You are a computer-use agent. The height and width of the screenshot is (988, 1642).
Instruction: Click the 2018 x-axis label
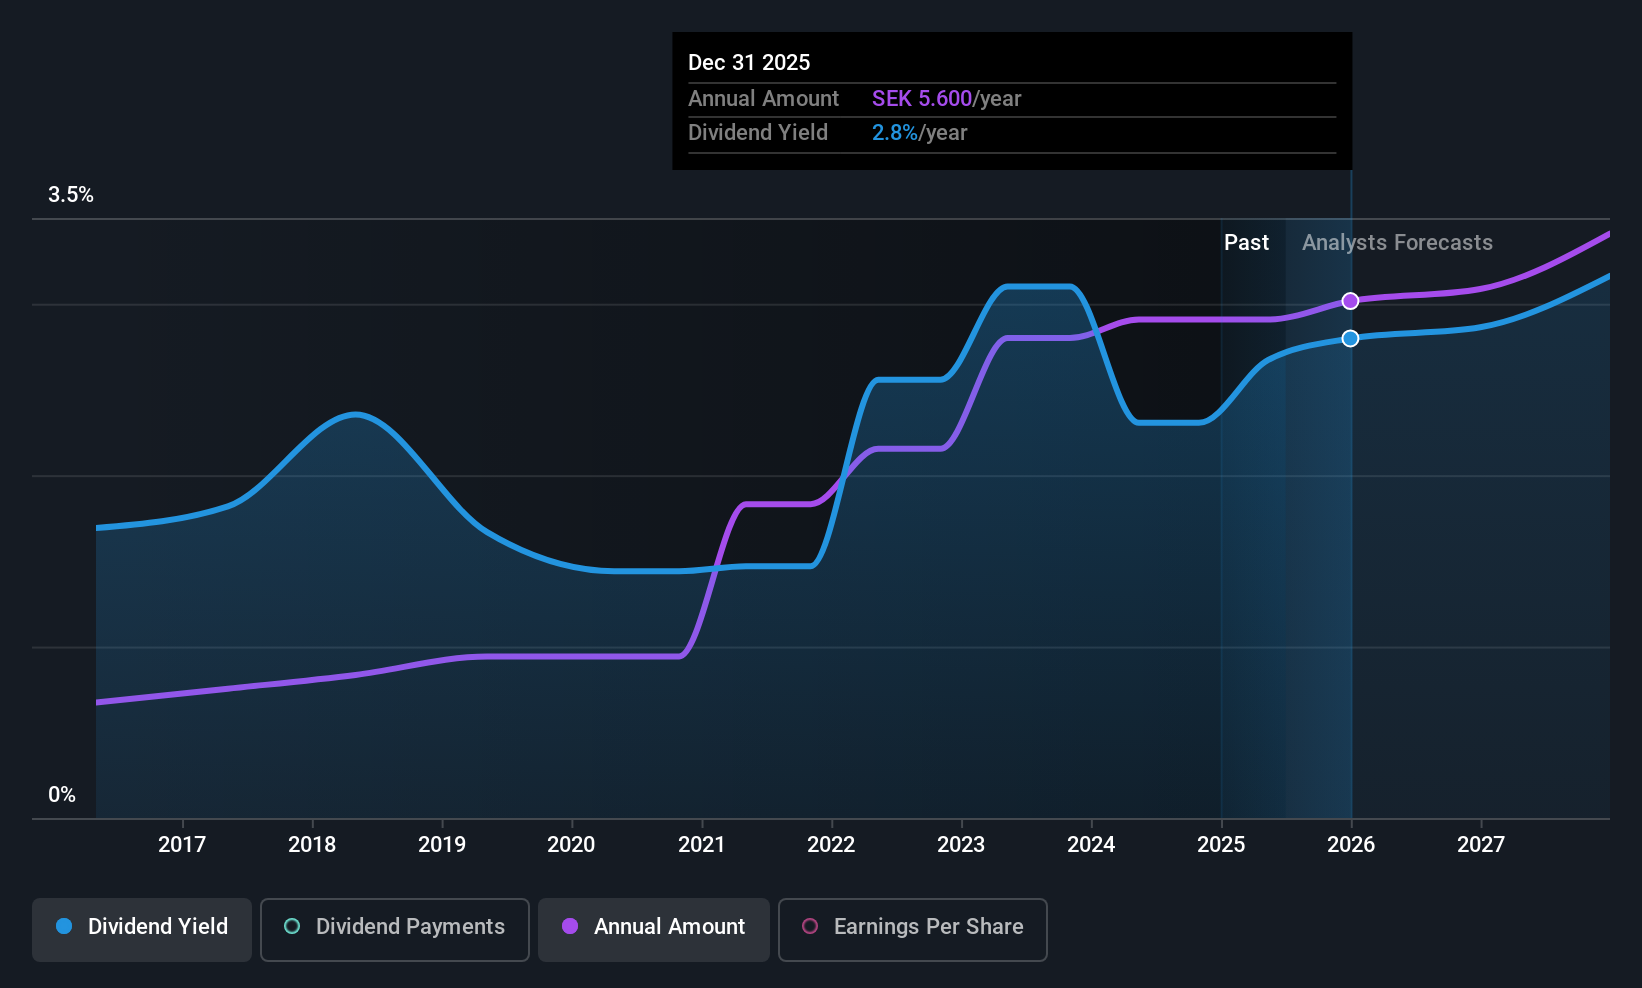click(x=312, y=845)
